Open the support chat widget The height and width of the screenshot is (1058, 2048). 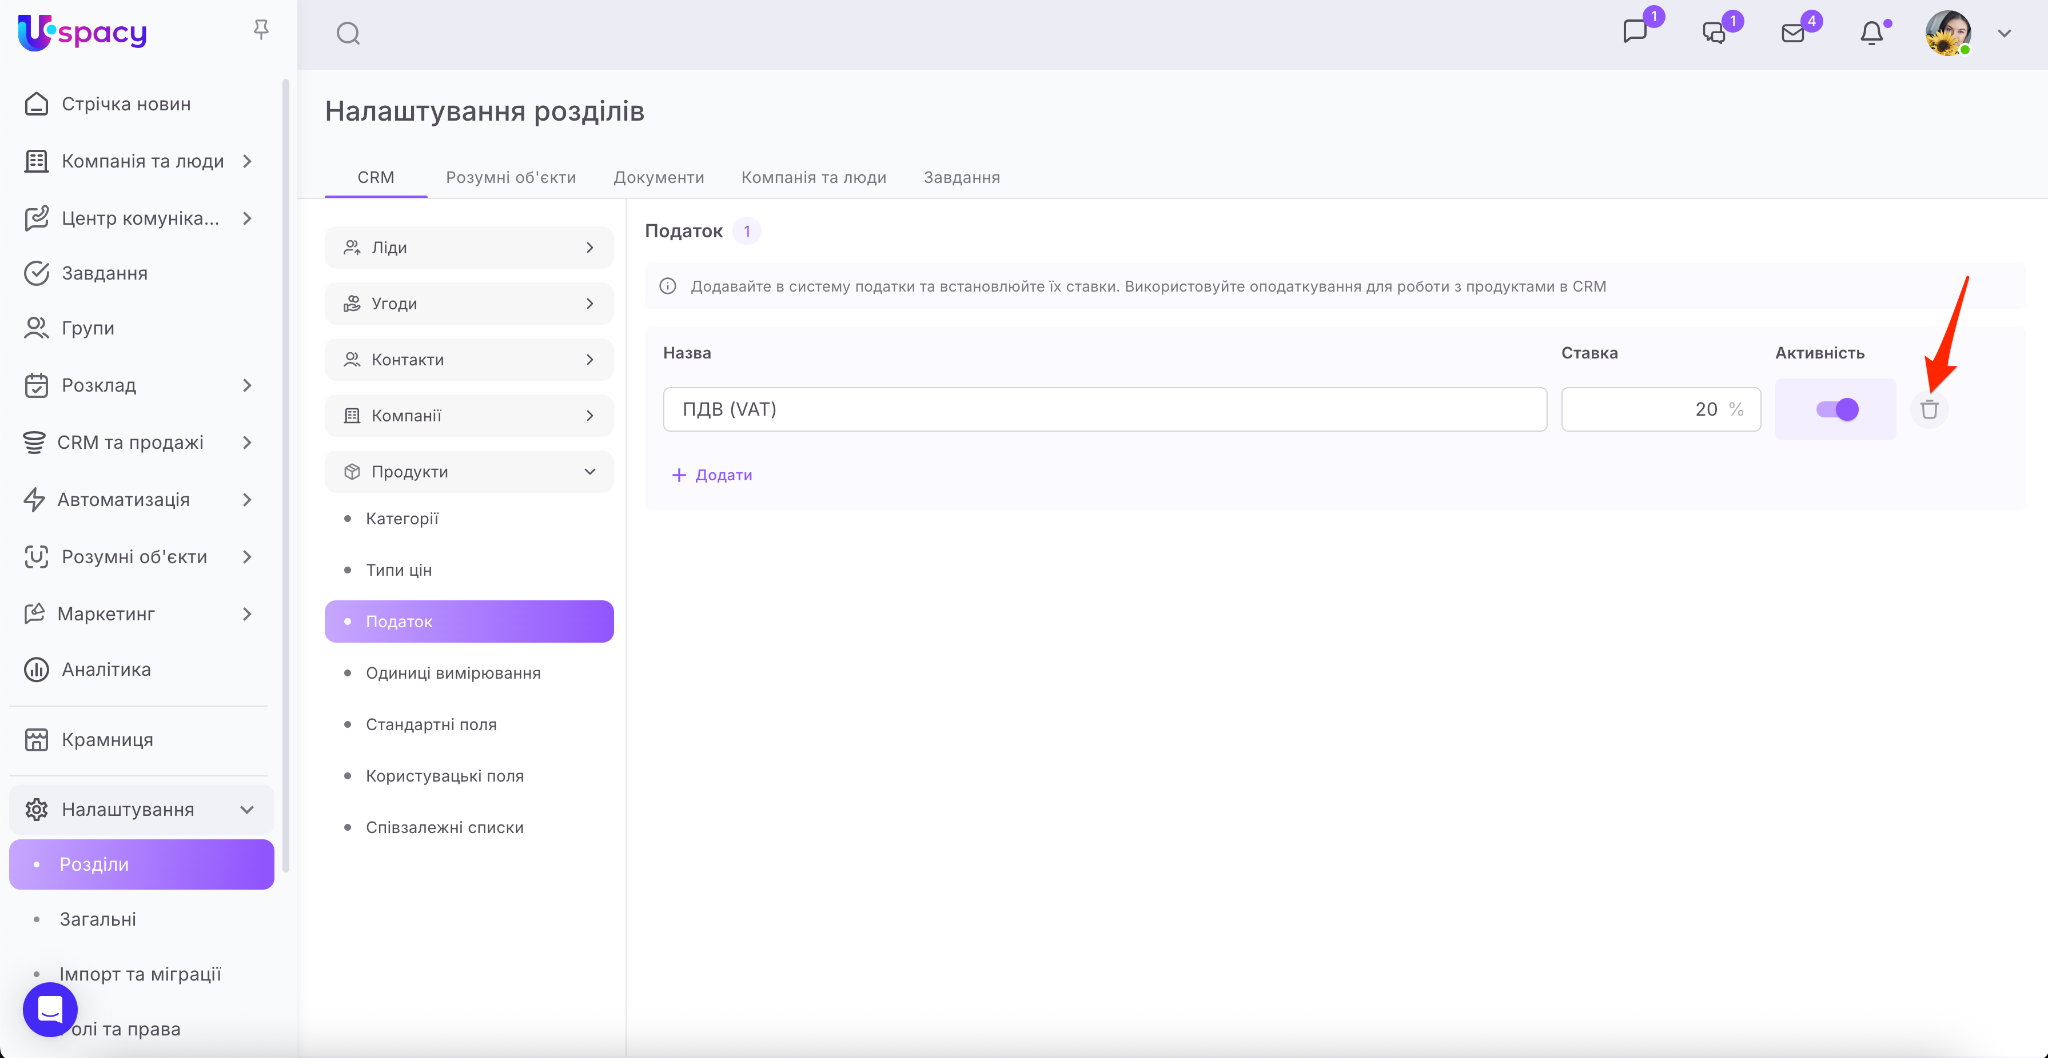[x=50, y=1009]
